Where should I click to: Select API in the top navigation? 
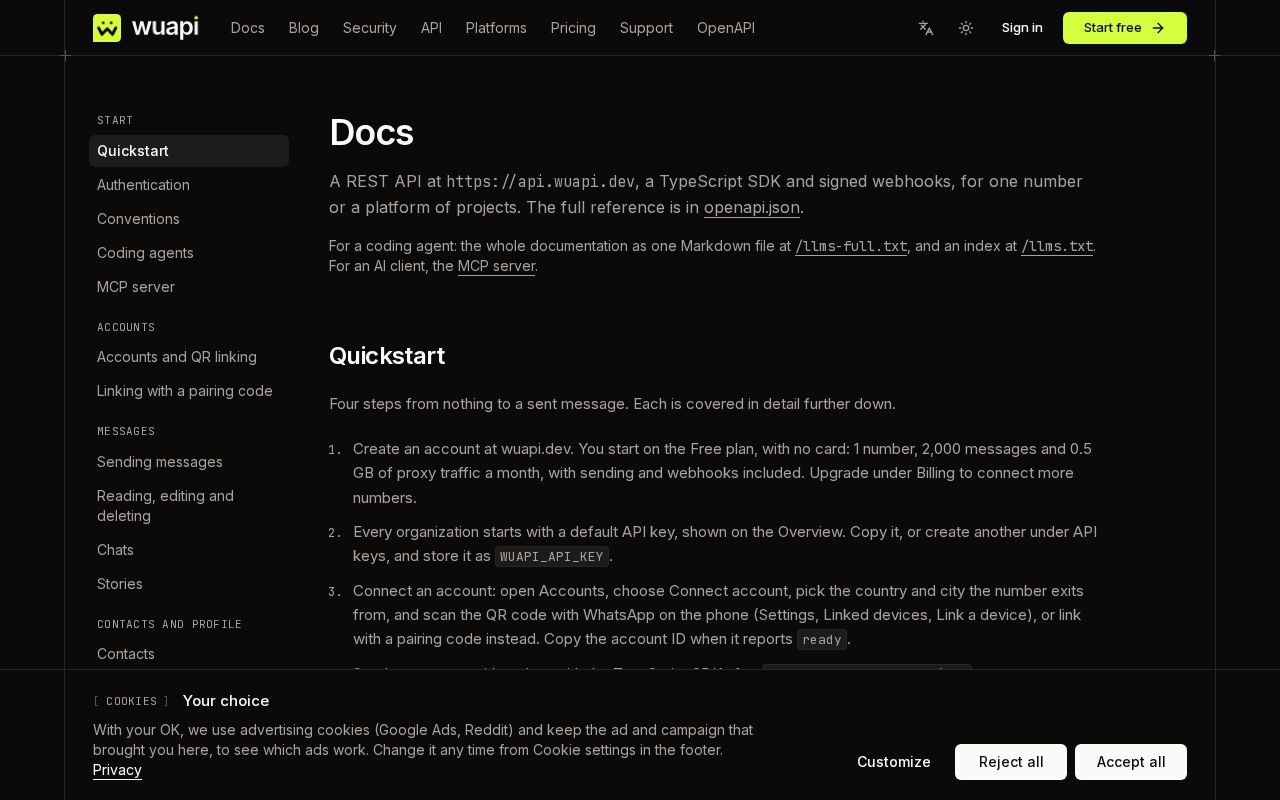coord(431,28)
